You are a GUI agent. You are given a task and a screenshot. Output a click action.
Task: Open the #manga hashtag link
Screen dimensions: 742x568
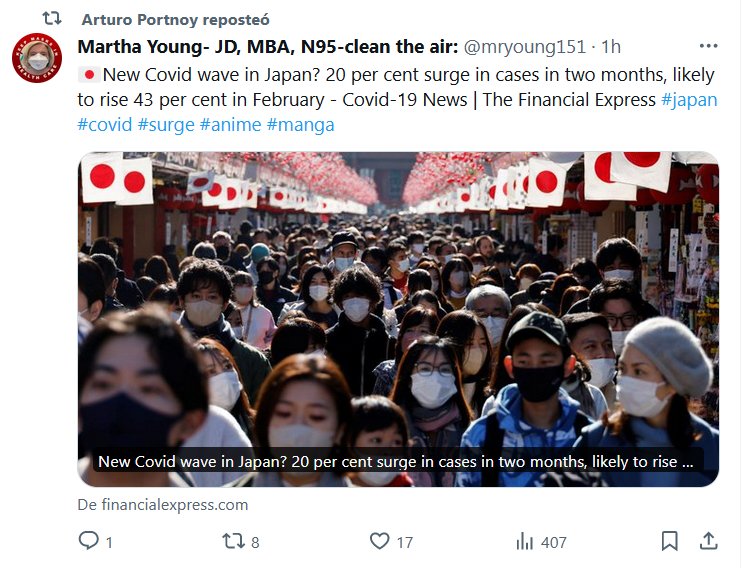[300, 124]
